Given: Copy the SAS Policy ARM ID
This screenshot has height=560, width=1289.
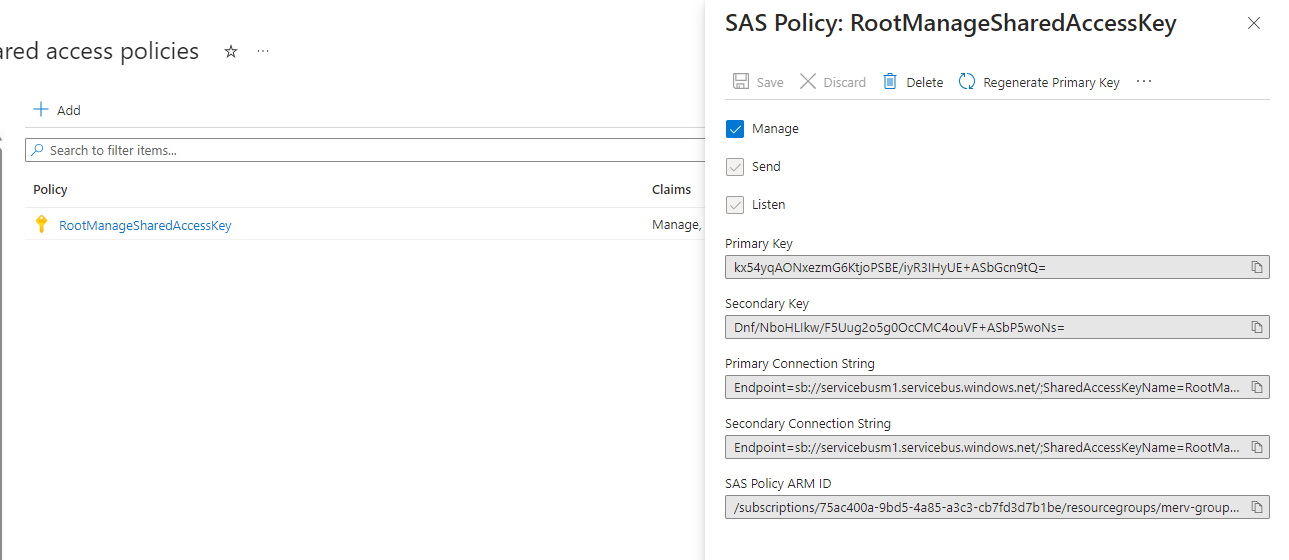Looking at the screenshot, I should pyautogui.click(x=1257, y=507).
